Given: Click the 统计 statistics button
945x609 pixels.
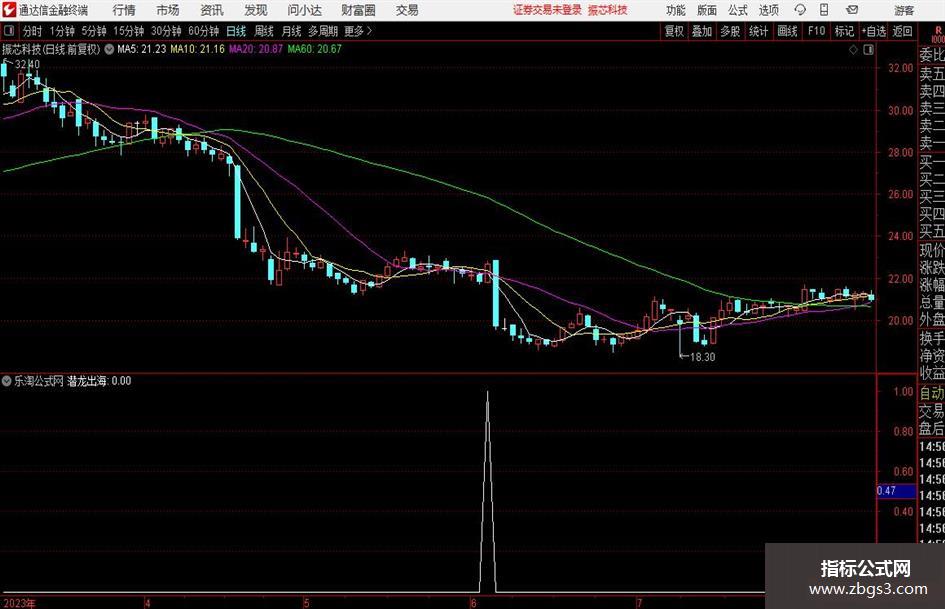Looking at the screenshot, I should click(758, 31).
